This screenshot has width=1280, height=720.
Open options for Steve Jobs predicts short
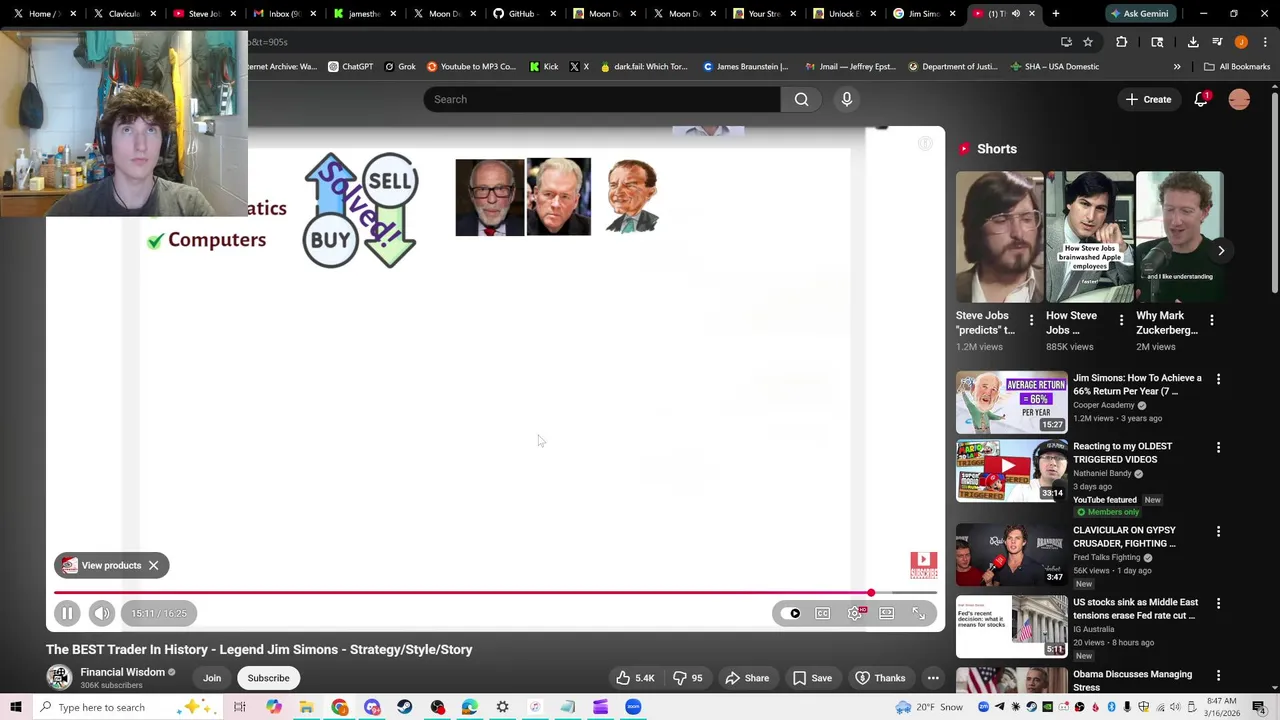pyautogui.click(x=1031, y=321)
